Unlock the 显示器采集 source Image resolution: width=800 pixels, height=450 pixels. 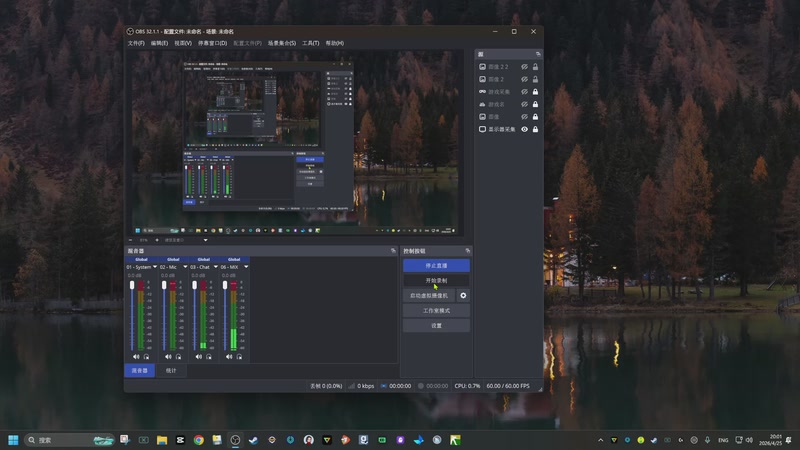pos(535,129)
